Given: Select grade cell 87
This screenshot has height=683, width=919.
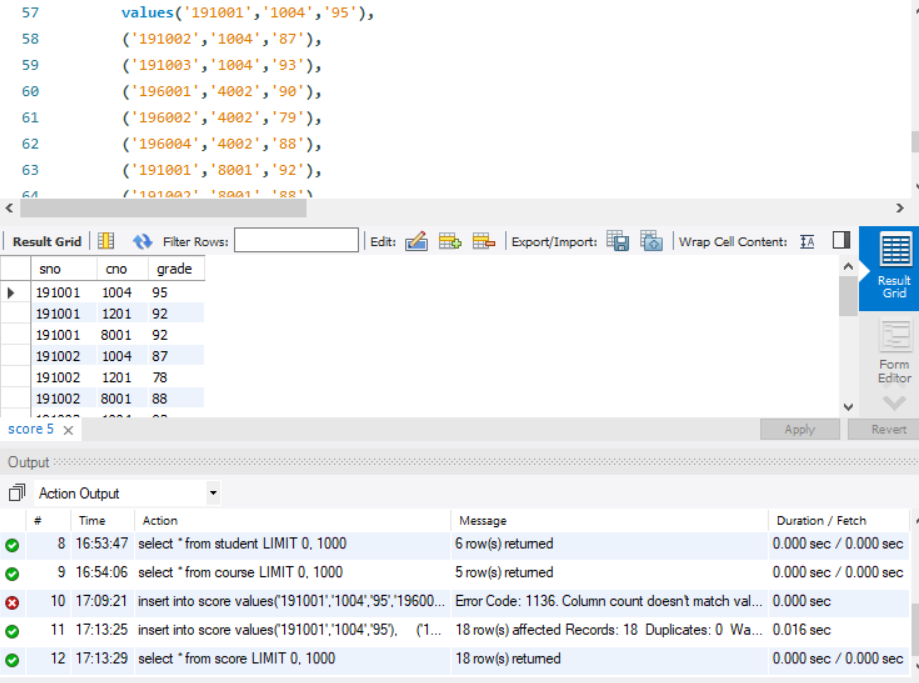Looking at the screenshot, I should coord(176,356).
